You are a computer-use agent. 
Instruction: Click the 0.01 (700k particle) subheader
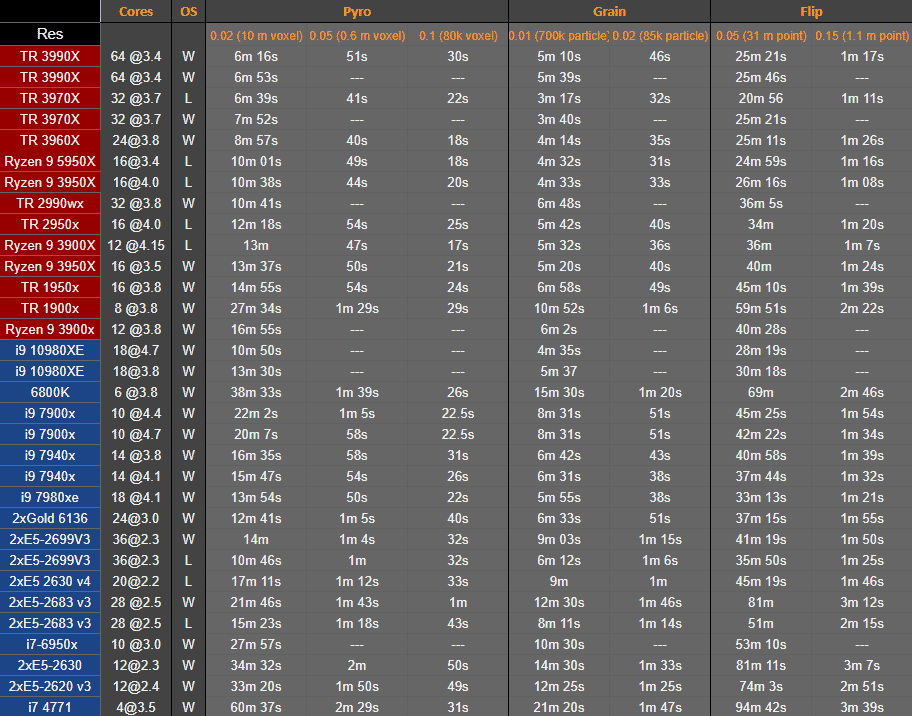[x=559, y=35]
